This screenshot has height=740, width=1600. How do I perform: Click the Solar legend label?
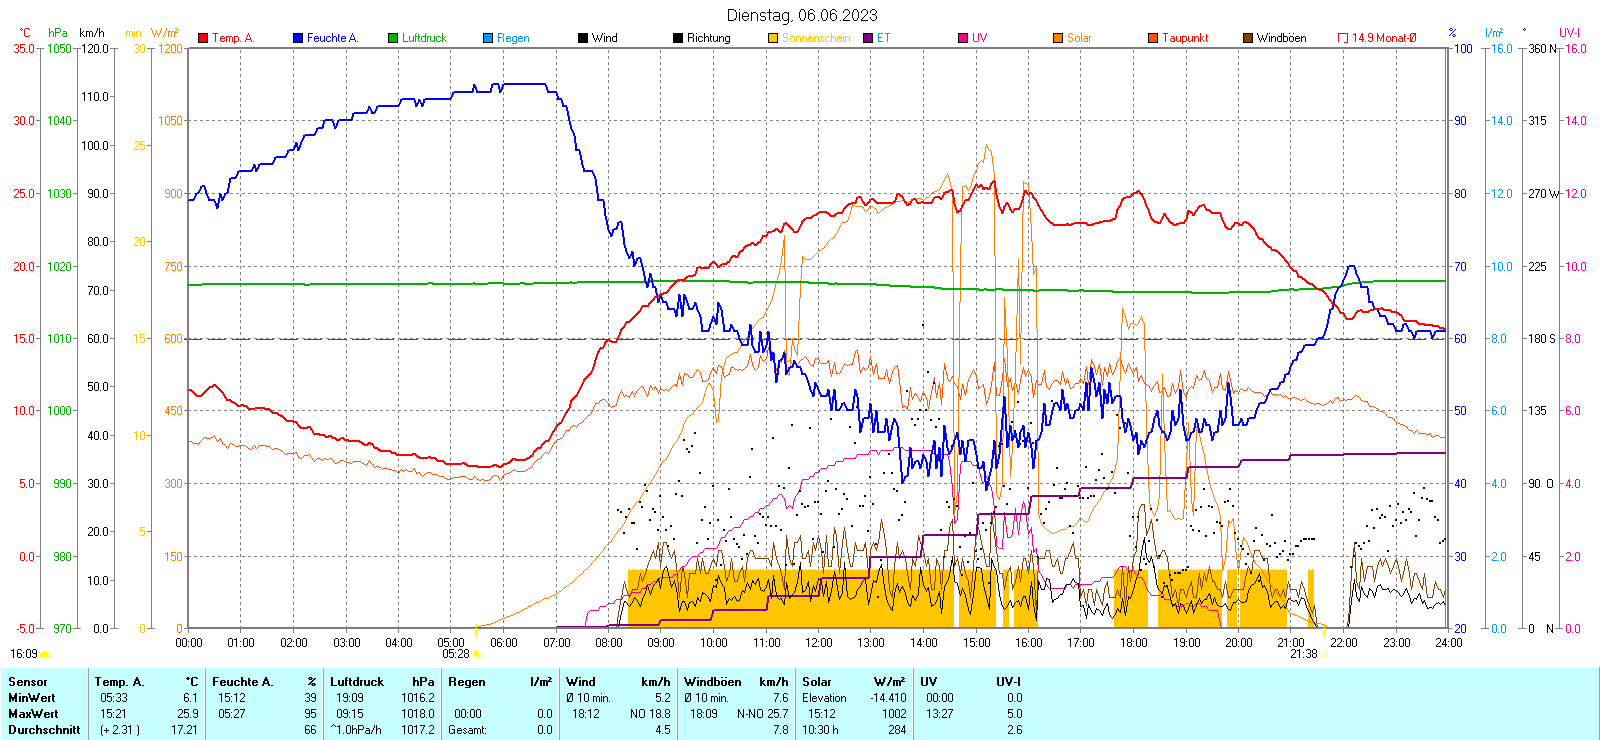click(1079, 38)
